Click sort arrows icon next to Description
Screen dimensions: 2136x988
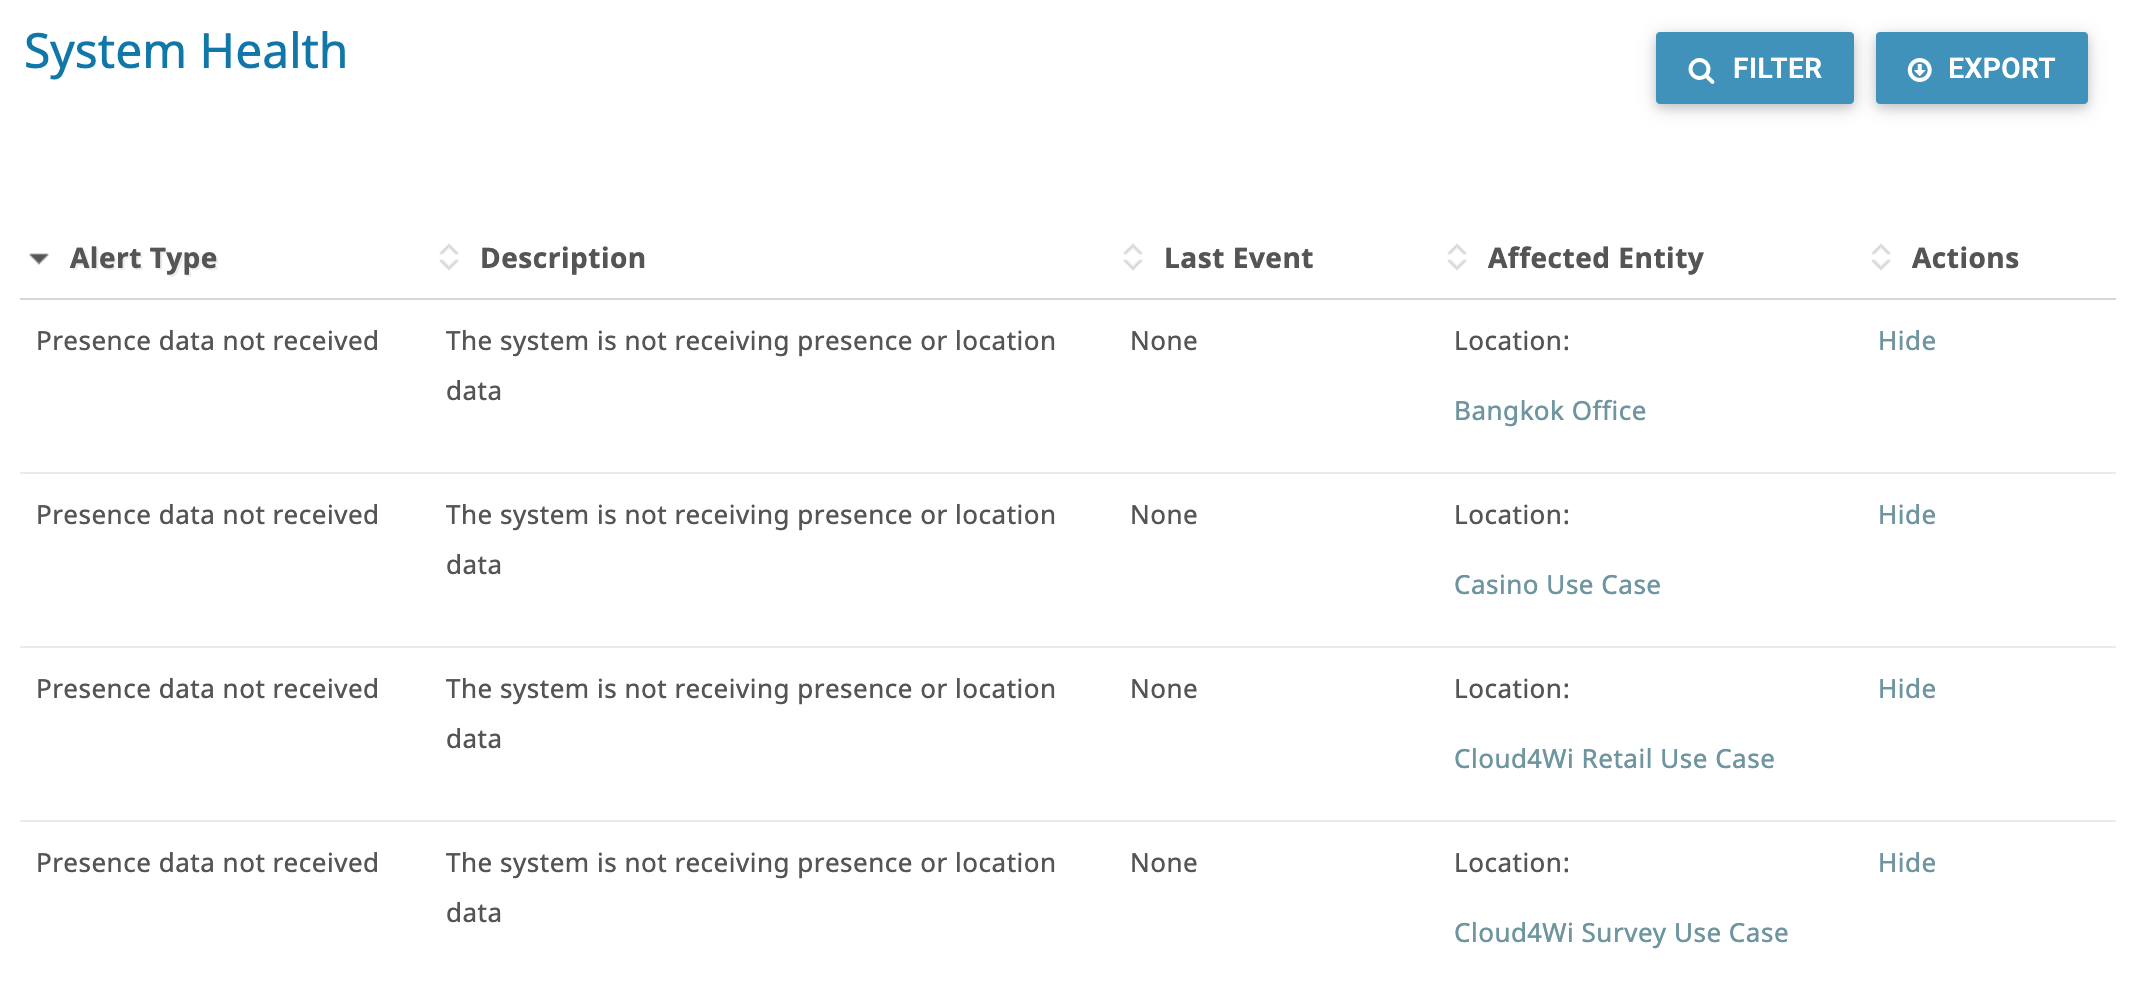[x=449, y=257]
